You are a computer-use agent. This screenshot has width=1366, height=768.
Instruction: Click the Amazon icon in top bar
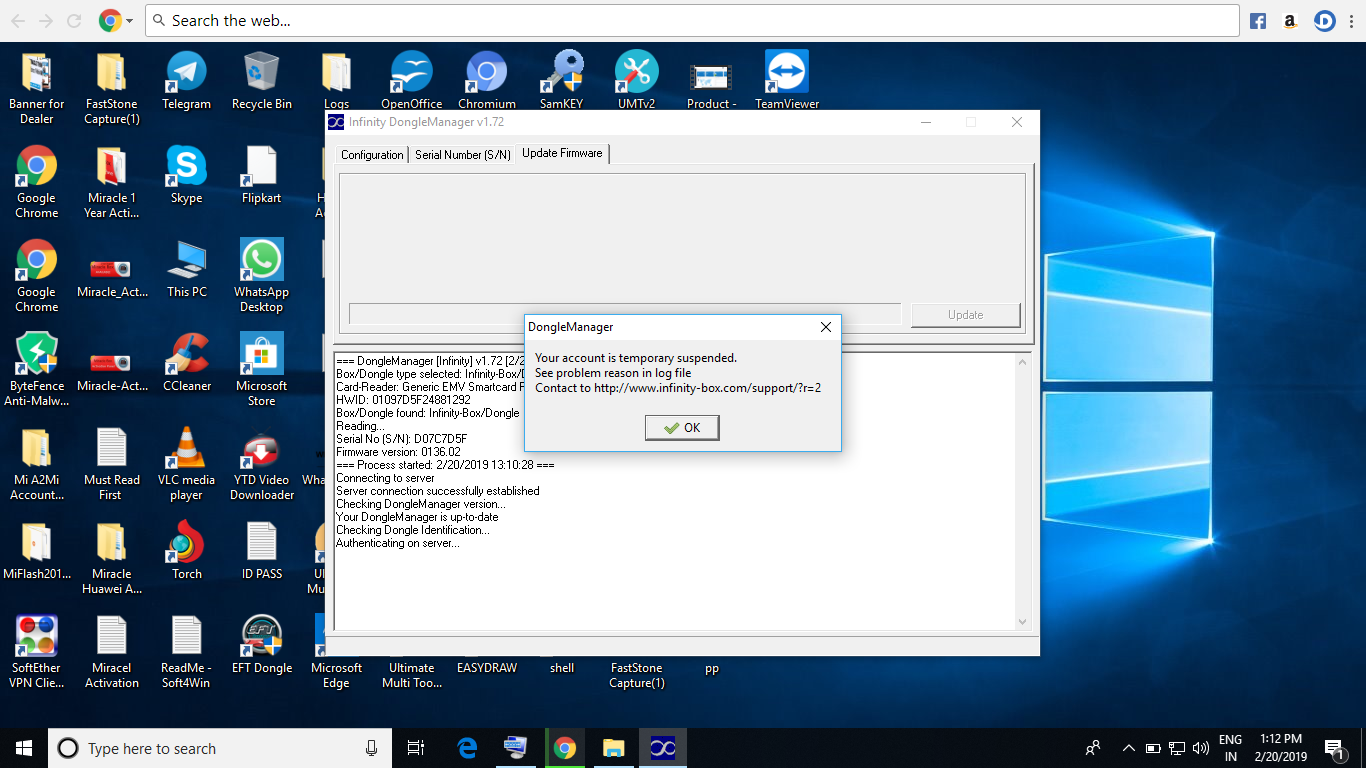click(x=1290, y=20)
